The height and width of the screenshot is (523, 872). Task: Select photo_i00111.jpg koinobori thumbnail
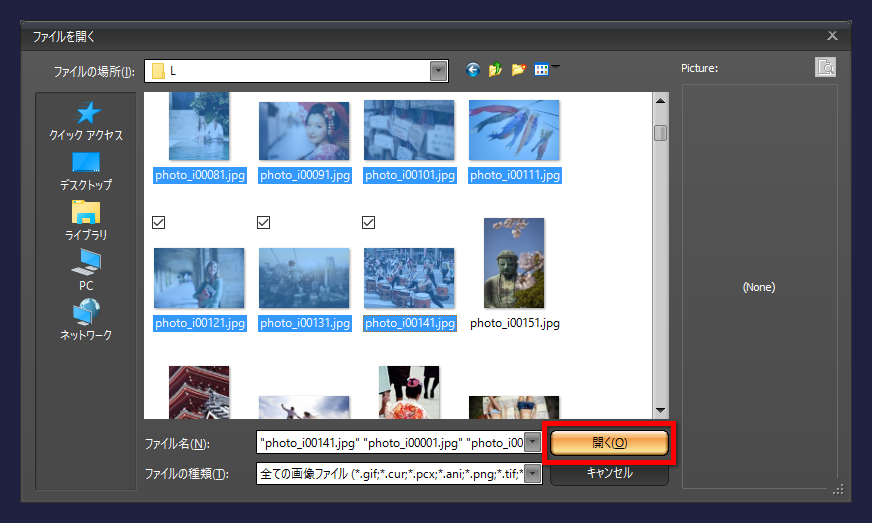point(514,130)
